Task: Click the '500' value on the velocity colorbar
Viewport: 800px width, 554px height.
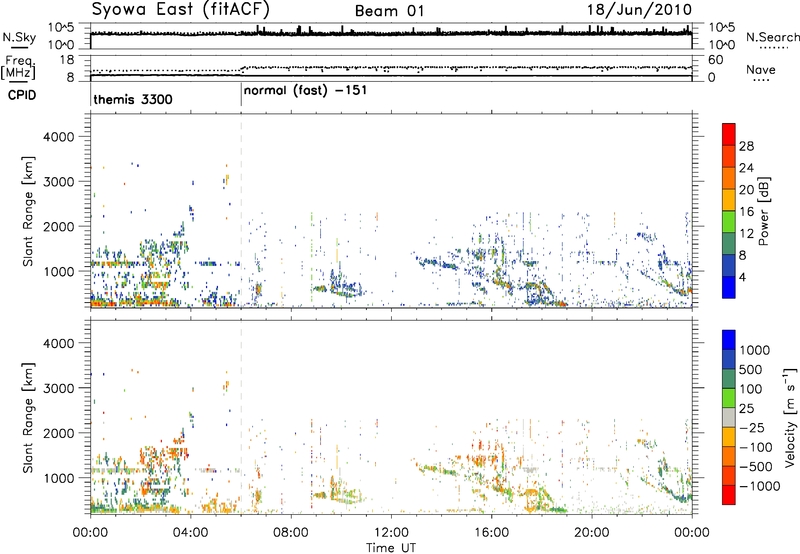Action: click(x=751, y=370)
